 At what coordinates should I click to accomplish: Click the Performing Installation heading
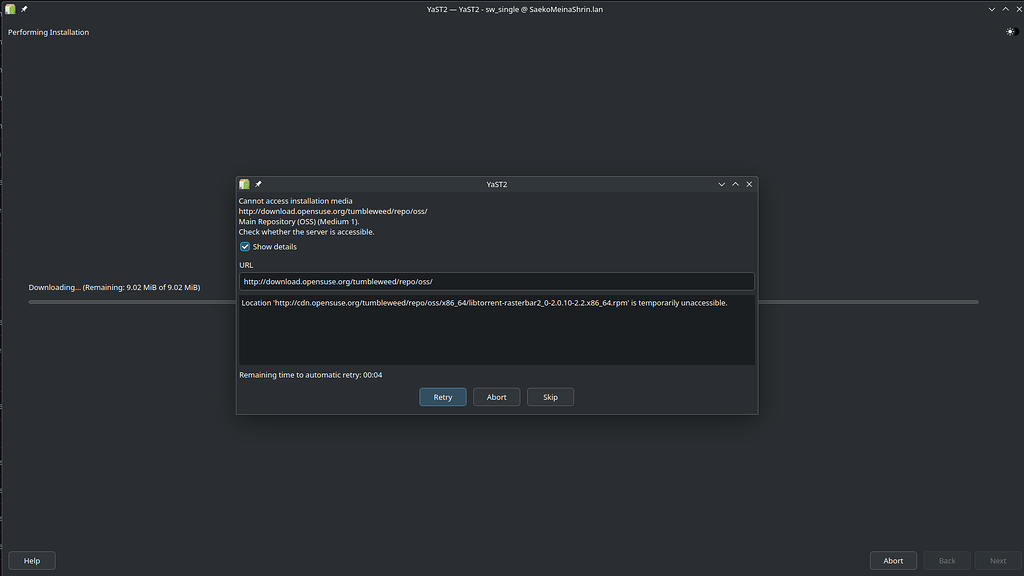48,31
